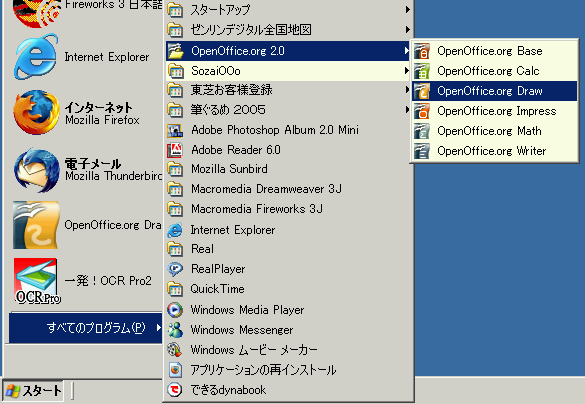The width and height of the screenshot is (585, 404).
Task: Launch OpenOffice.org Impress
Action: click(494, 111)
